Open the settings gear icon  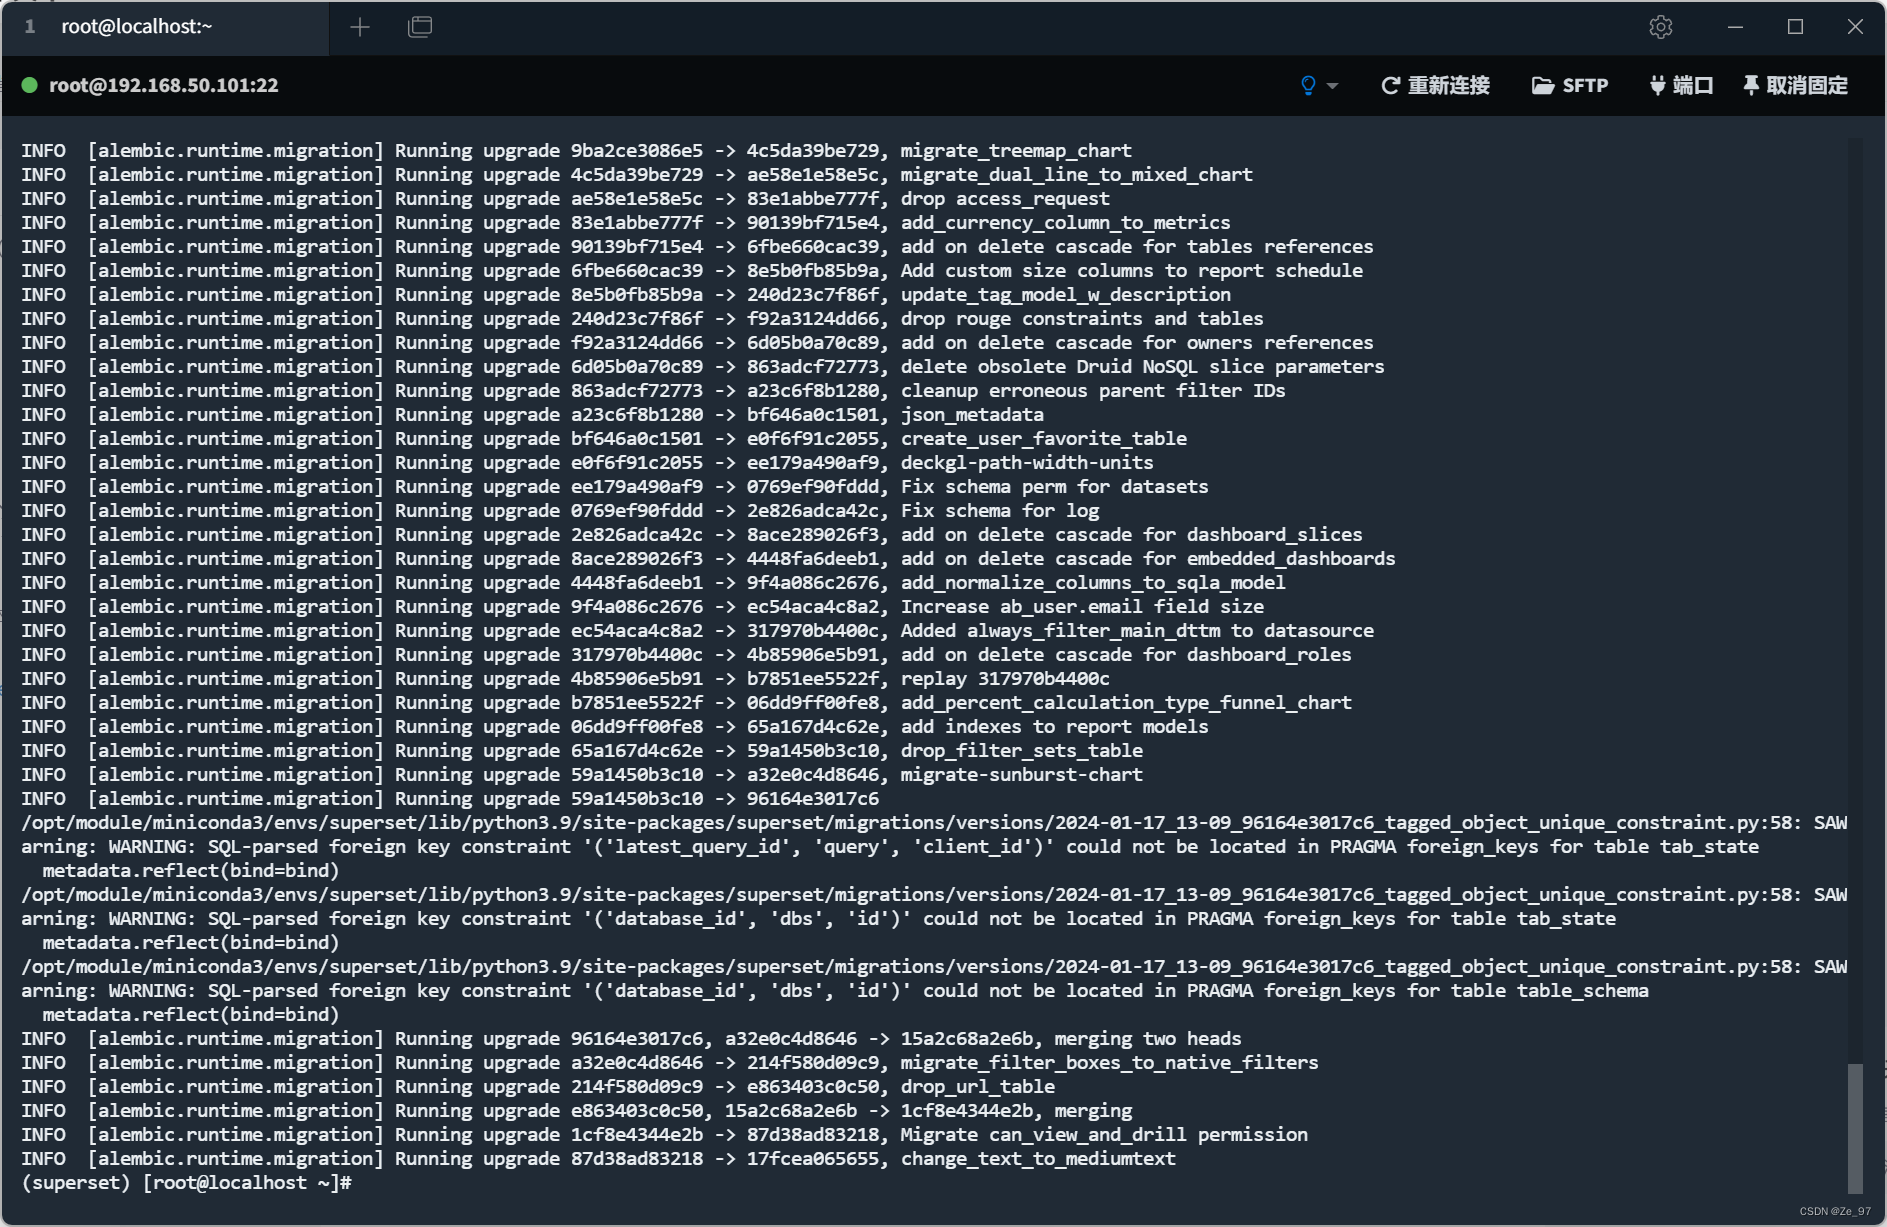pyautogui.click(x=1662, y=27)
